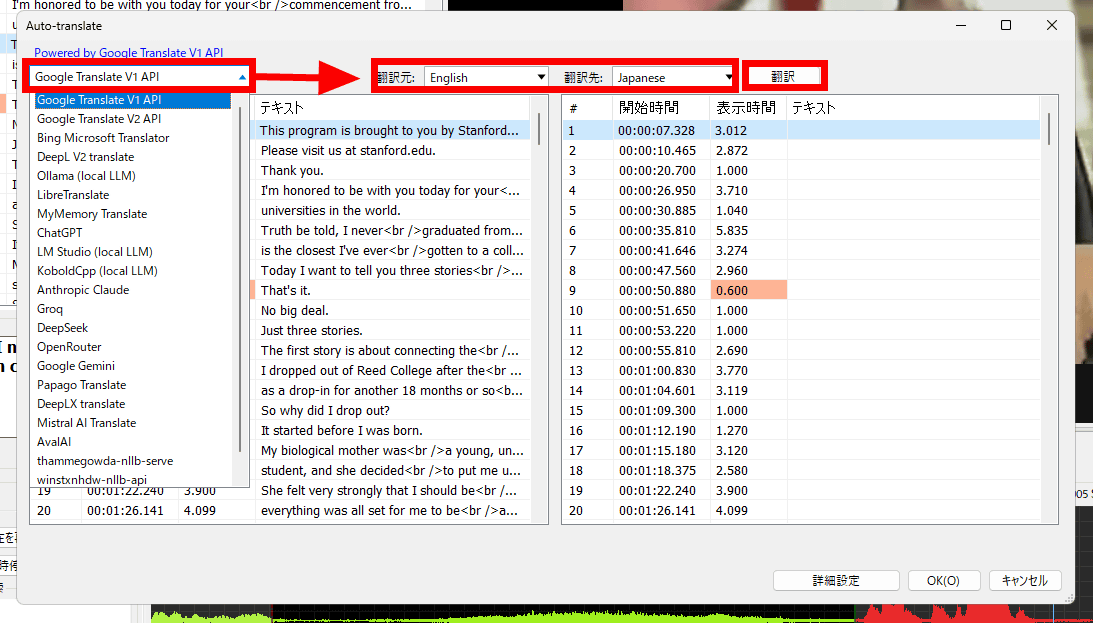Choose AvalAI engine
This screenshot has width=1093, height=623.
point(54,442)
